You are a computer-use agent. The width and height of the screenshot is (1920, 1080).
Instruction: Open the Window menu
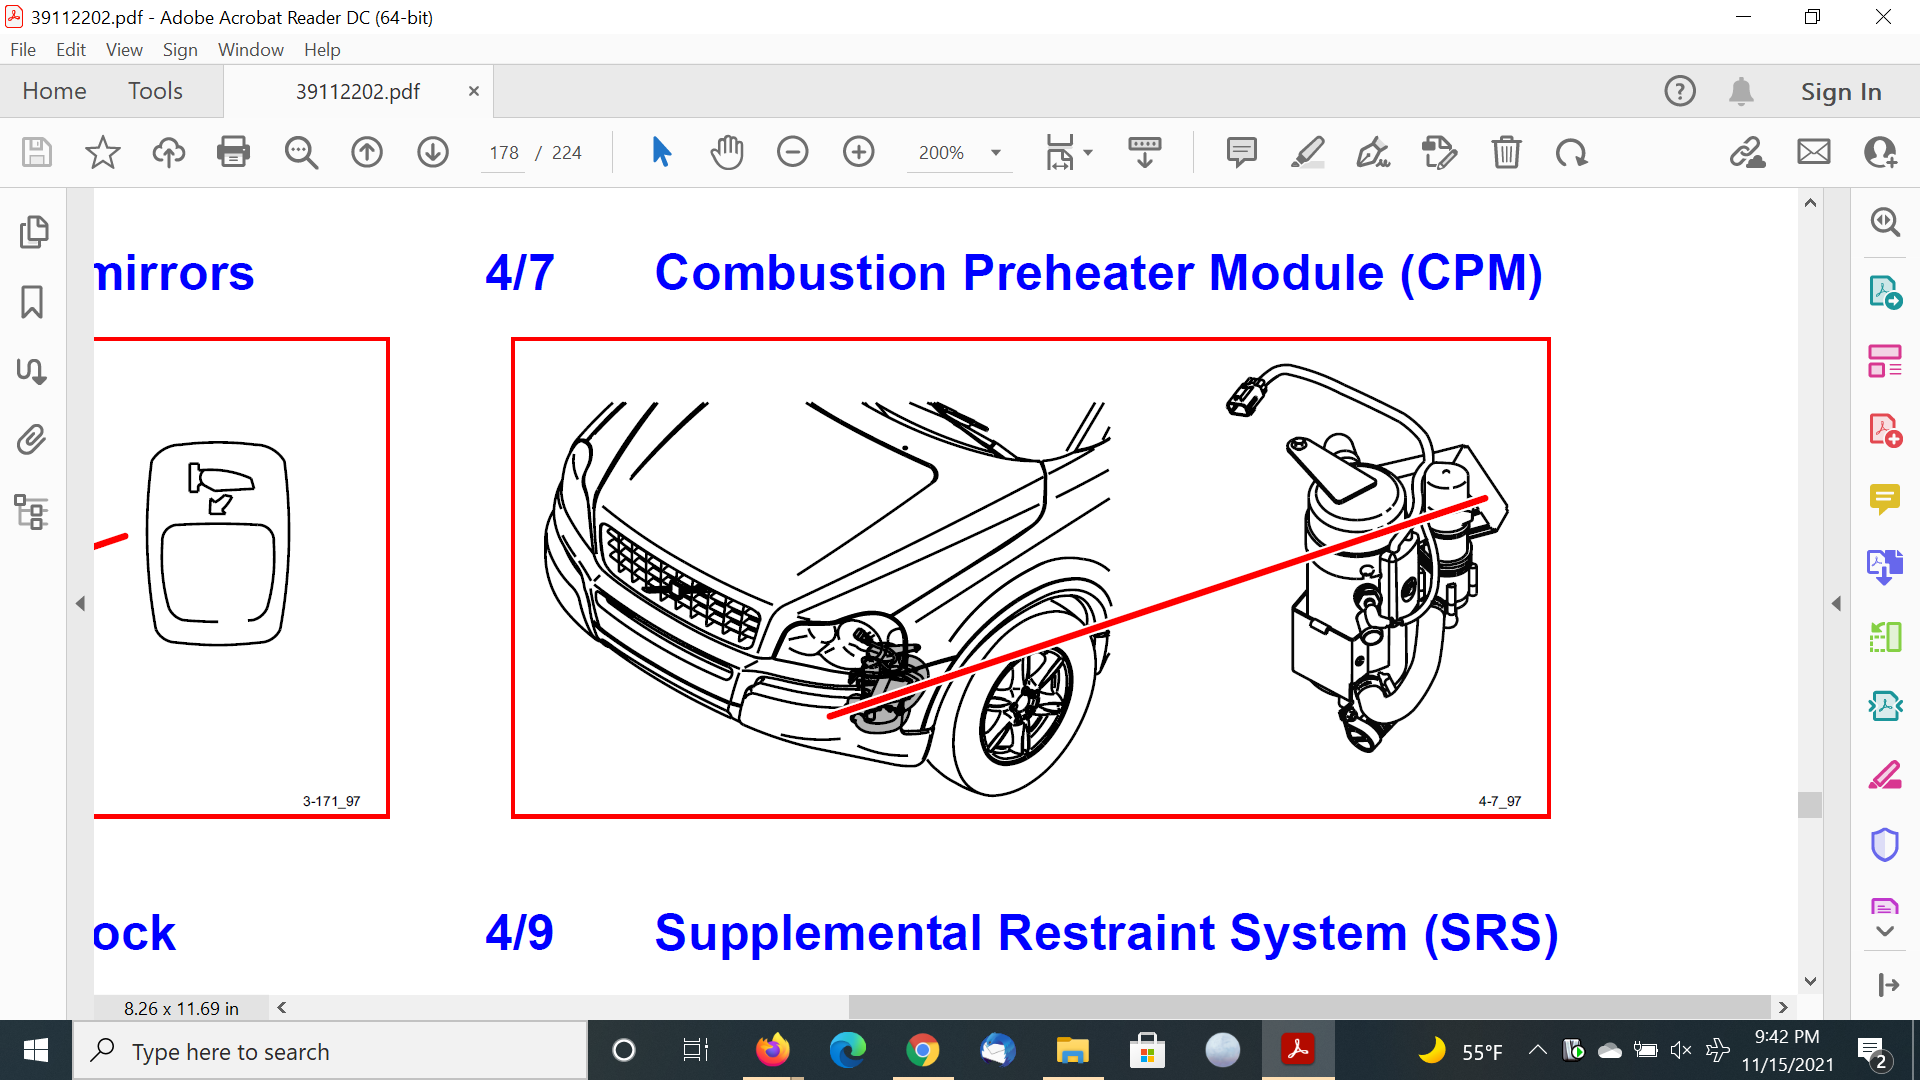click(x=250, y=50)
